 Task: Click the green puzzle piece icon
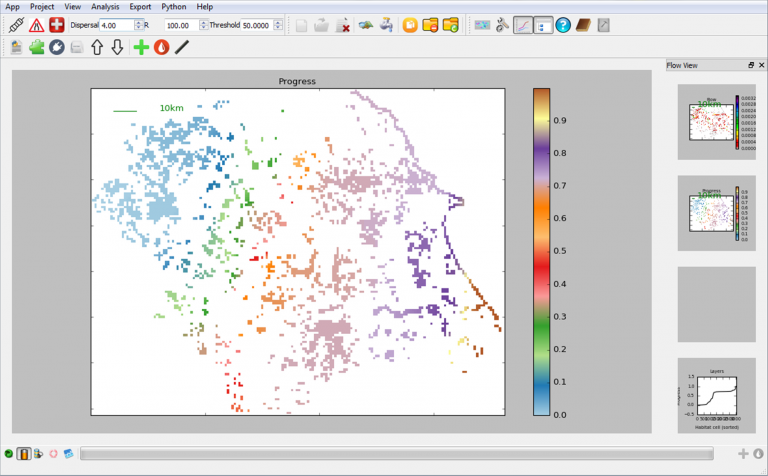37,47
